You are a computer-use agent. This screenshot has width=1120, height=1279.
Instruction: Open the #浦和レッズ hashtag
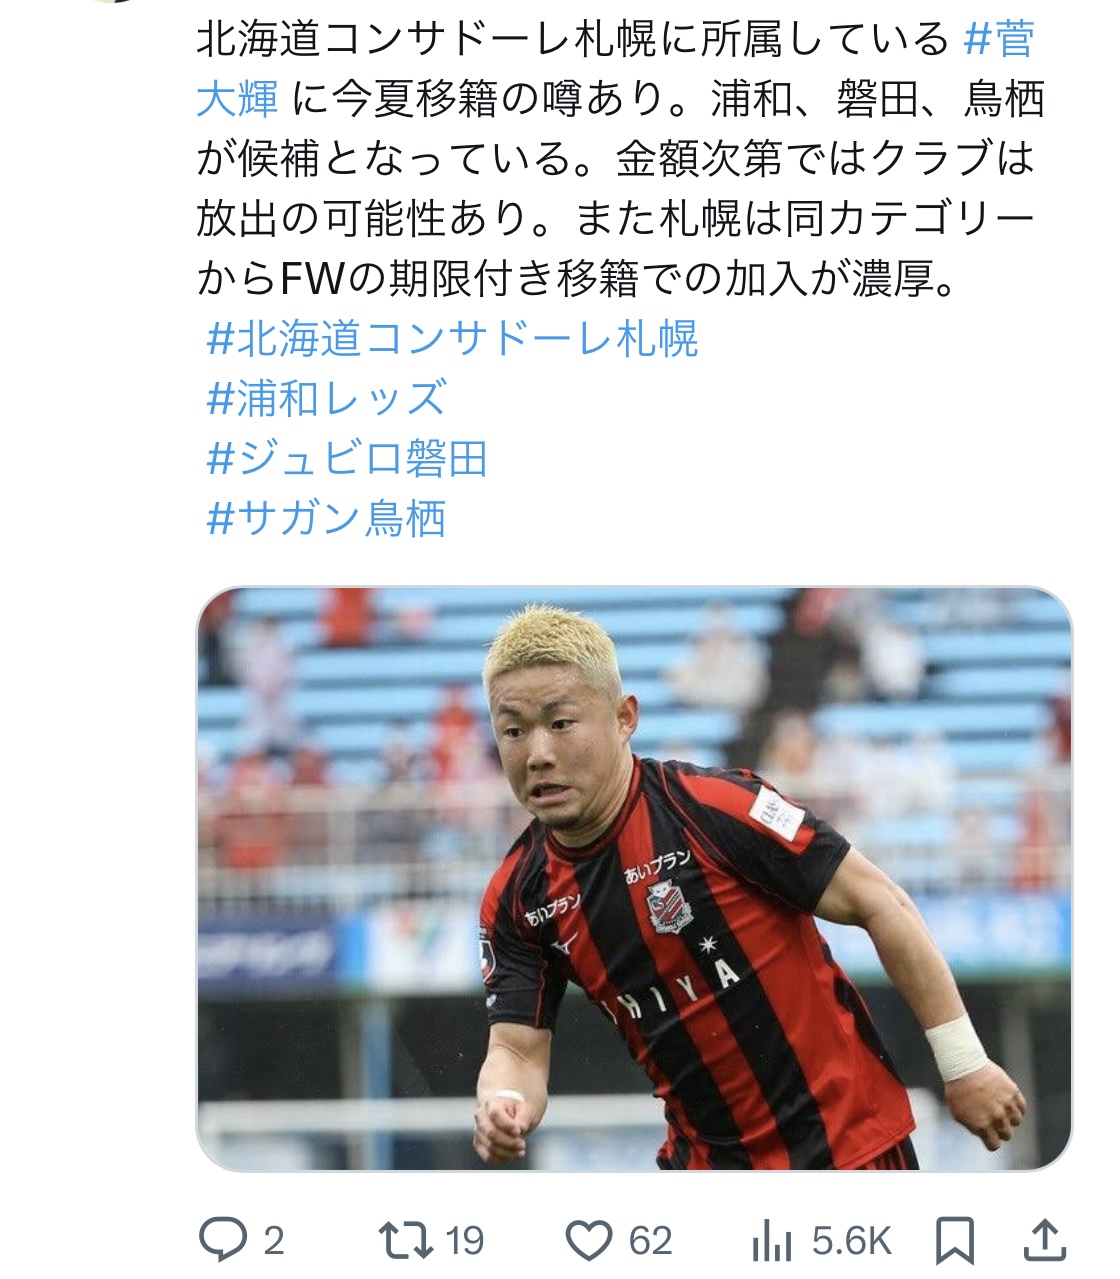point(326,399)
